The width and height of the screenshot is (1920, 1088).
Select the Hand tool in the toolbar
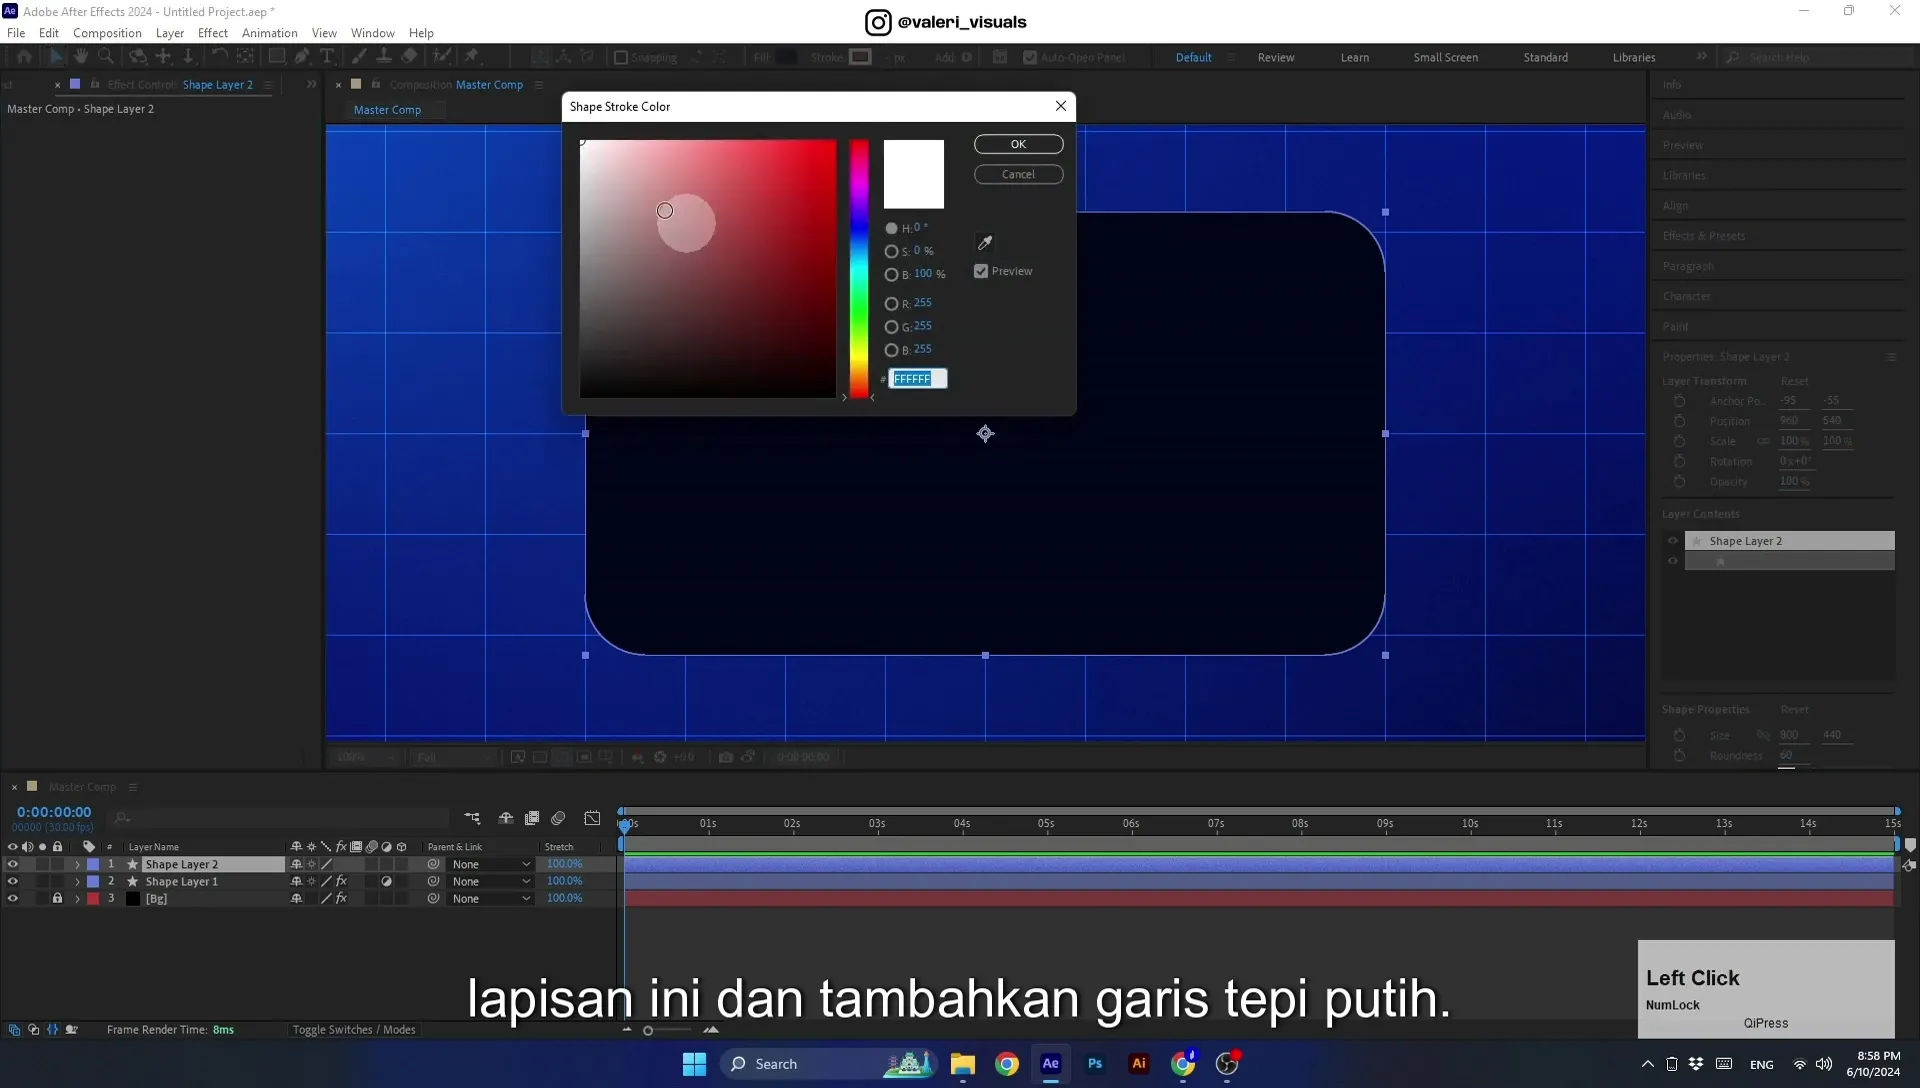pyautogui.click(x=81, y=57)
